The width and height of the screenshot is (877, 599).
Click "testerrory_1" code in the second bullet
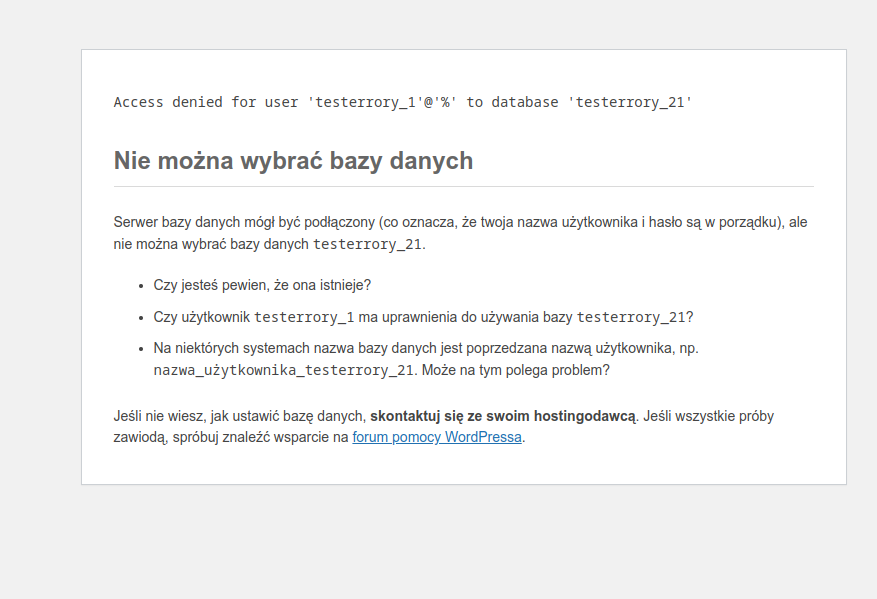[304, 318]
